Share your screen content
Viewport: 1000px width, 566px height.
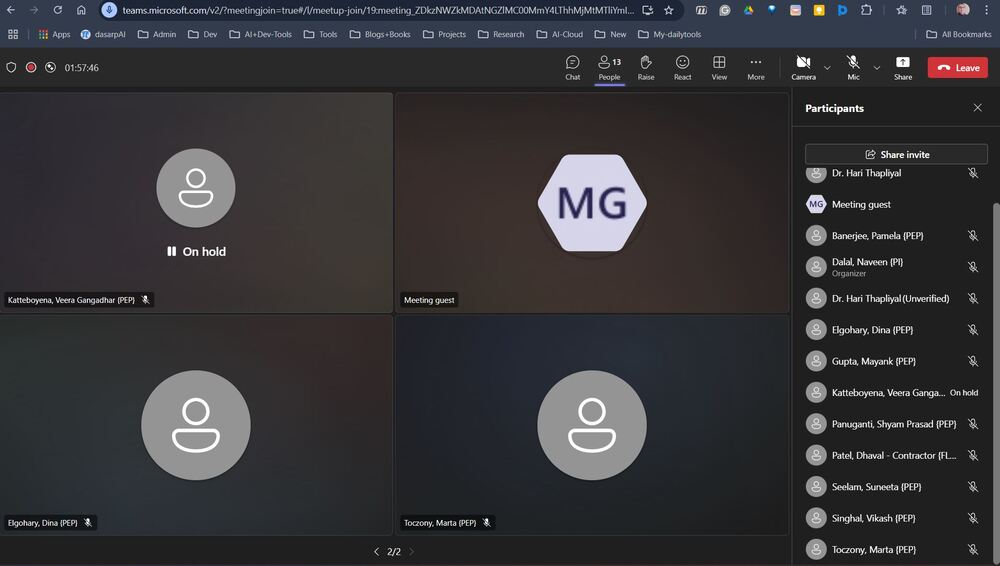(902, 68)
